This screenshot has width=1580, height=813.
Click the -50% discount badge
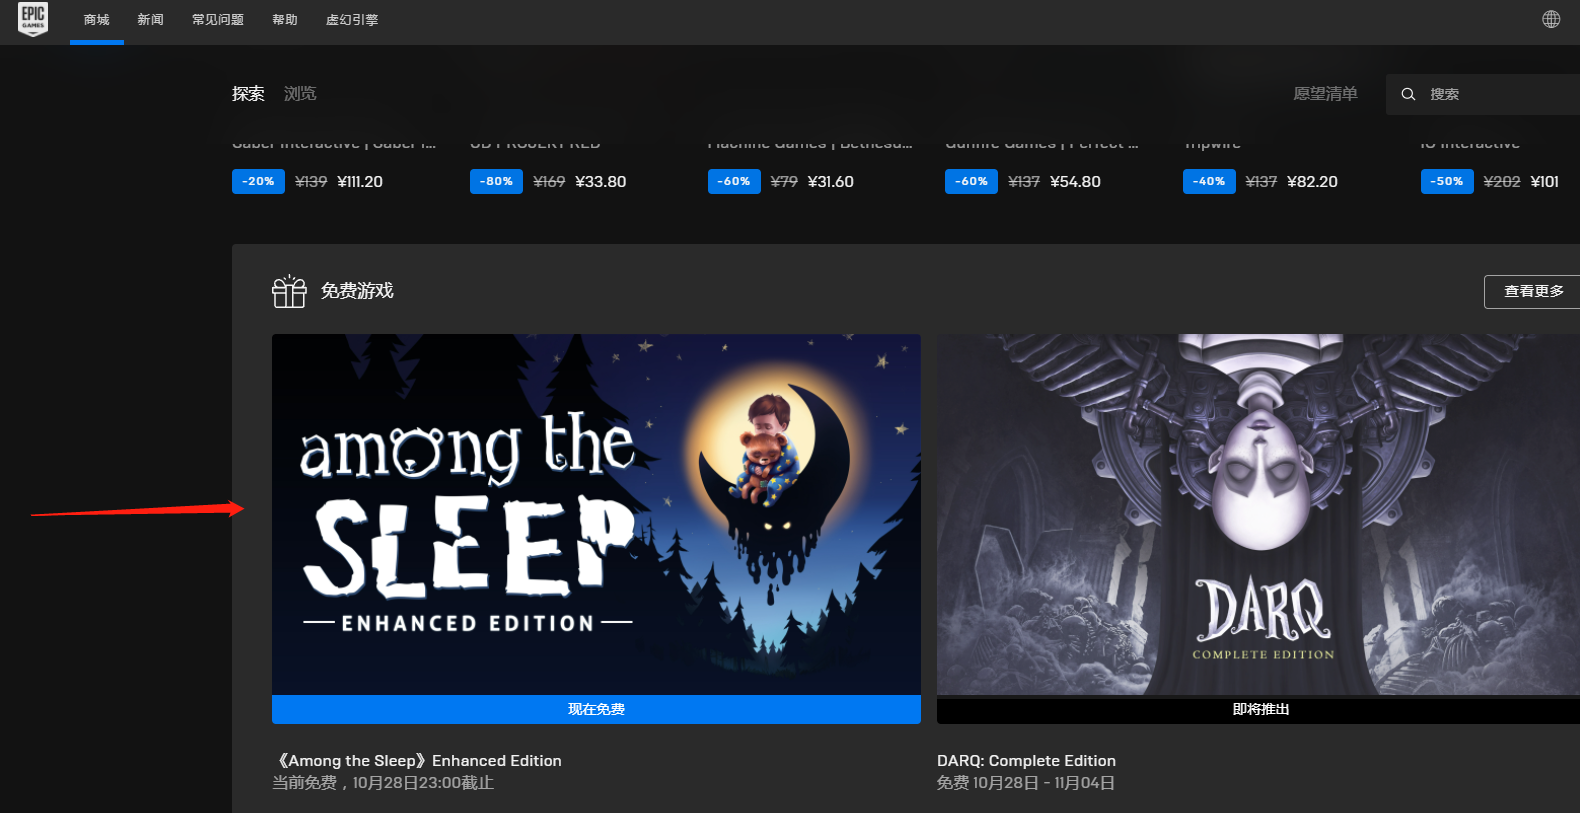click(1446, 181)
